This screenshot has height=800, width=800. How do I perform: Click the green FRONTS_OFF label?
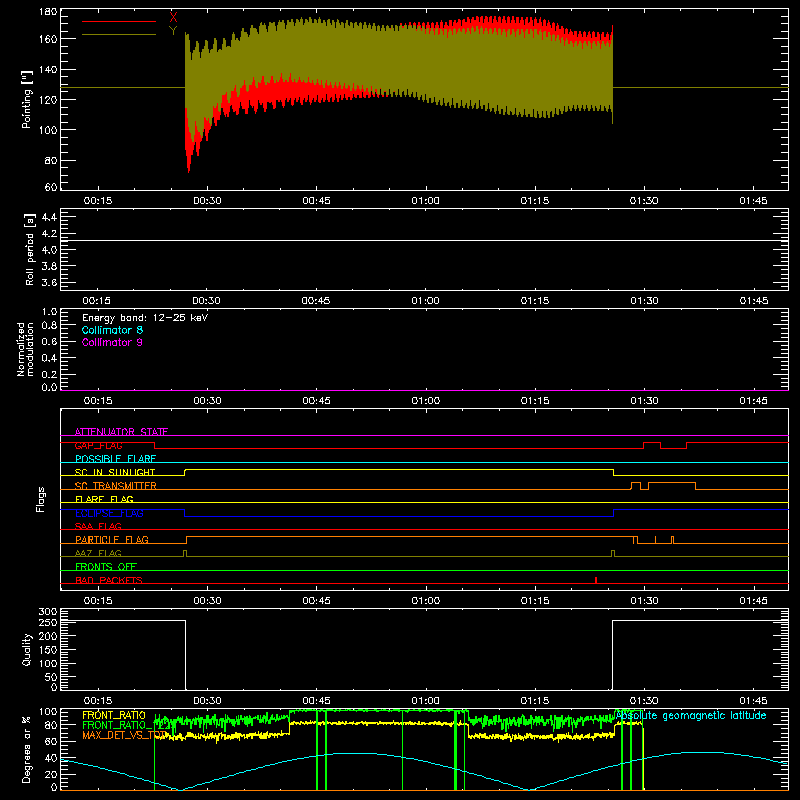[x=106, y=566]
